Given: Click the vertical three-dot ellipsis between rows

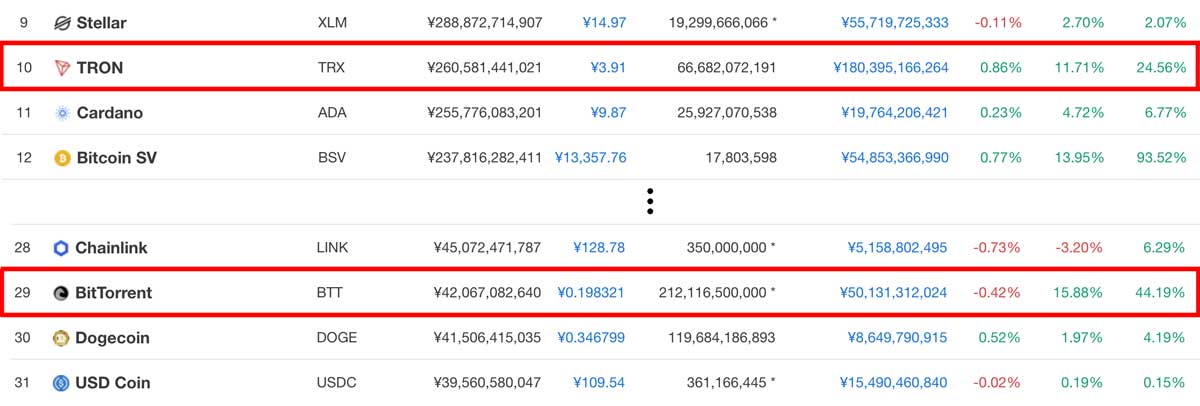Looking at the screenshot, I should (x=650, y=201).
